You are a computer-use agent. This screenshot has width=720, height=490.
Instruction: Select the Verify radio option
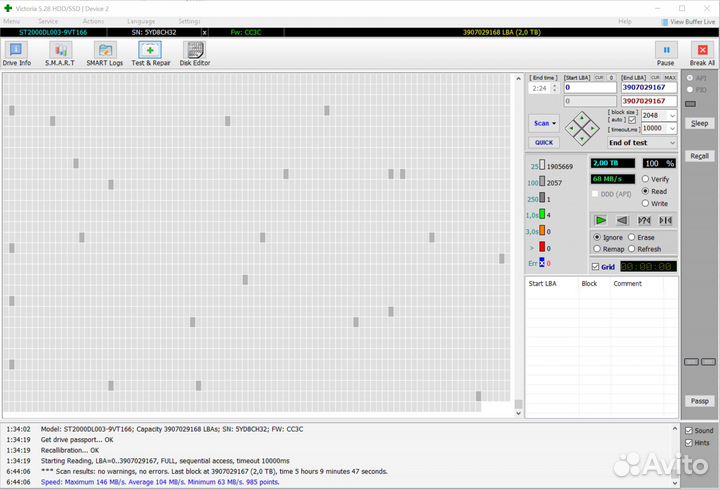tap(645, 179)
